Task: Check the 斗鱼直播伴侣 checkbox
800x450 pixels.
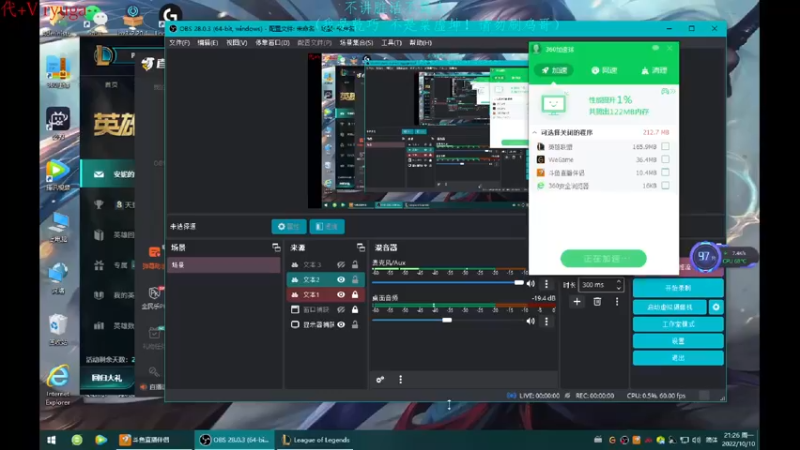Action: click(665, 172)
